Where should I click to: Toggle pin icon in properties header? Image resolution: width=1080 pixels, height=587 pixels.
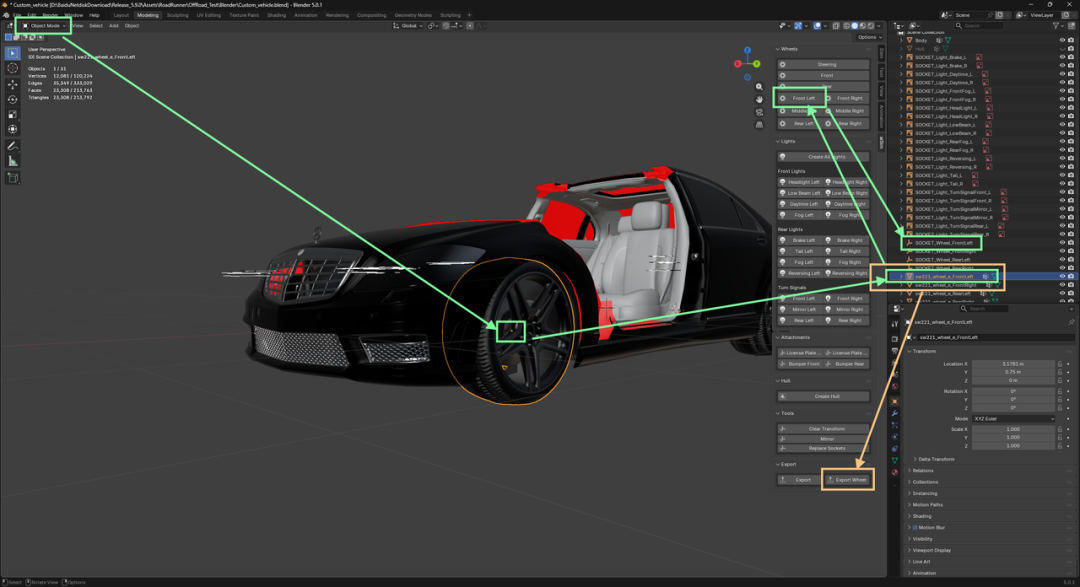click(x=1071, y=322)
